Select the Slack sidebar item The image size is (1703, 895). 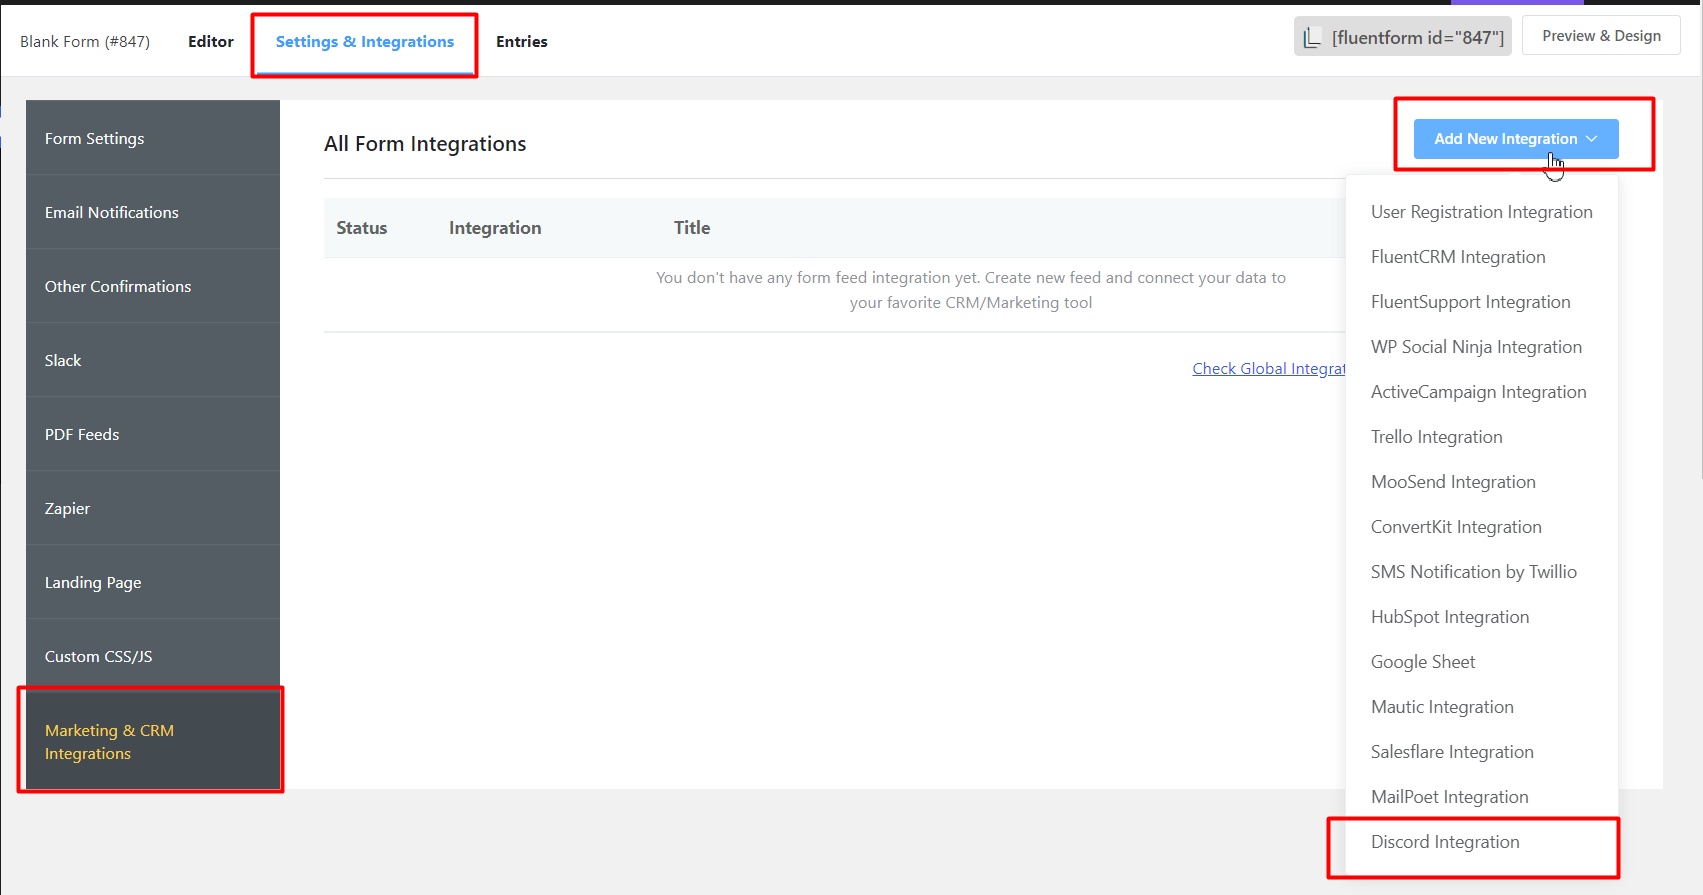(x=153, y=360)
